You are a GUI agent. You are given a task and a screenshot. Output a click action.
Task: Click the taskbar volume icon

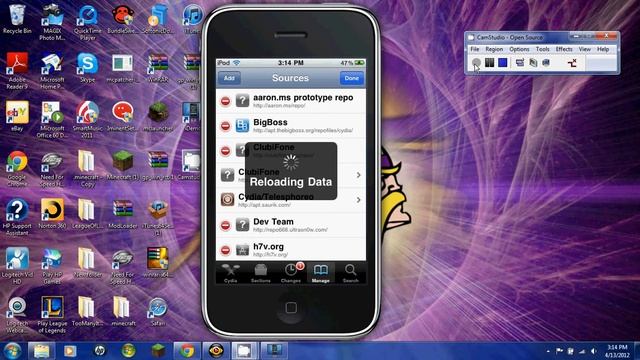pos(594,351)
